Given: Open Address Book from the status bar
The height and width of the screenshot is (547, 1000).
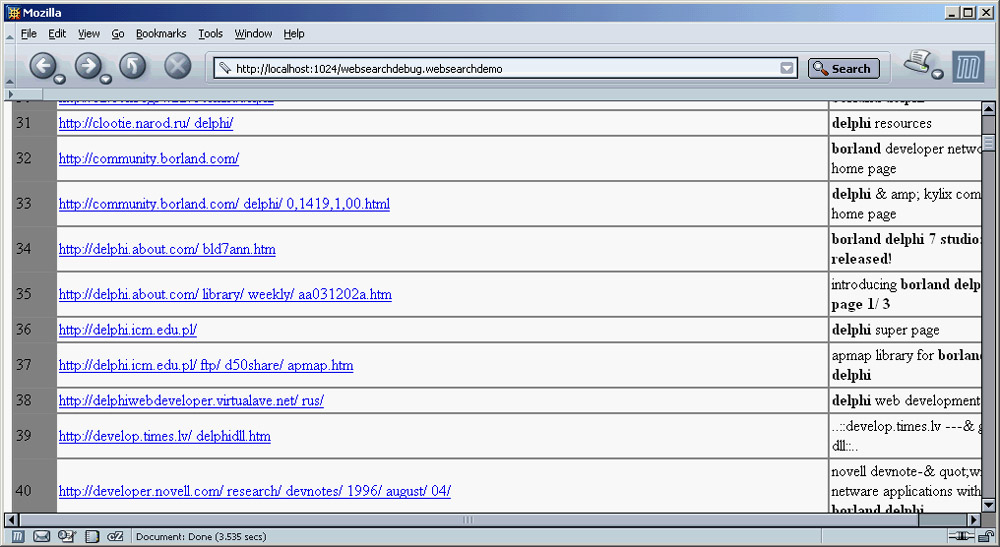Looking at the screenshot, I should pyautogui.click(x=92, y=537).
